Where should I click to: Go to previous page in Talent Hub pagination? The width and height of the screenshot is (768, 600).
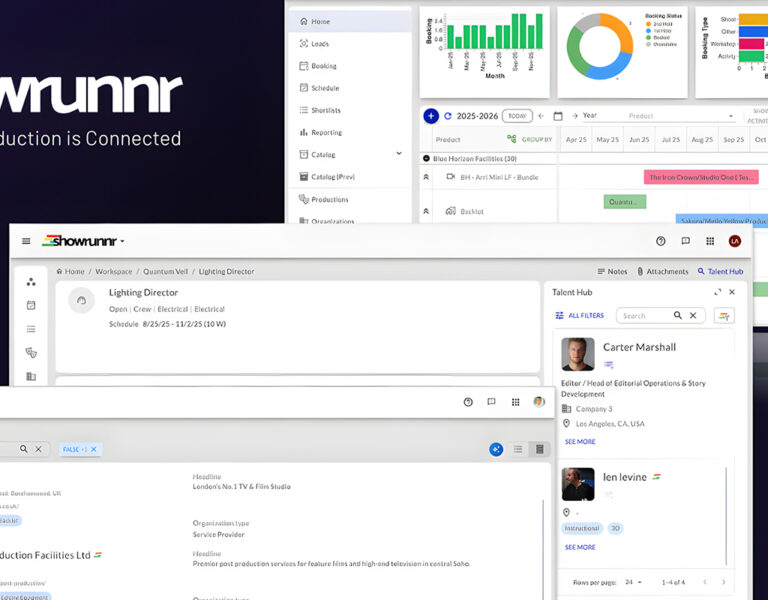click(x=705, y=582)
